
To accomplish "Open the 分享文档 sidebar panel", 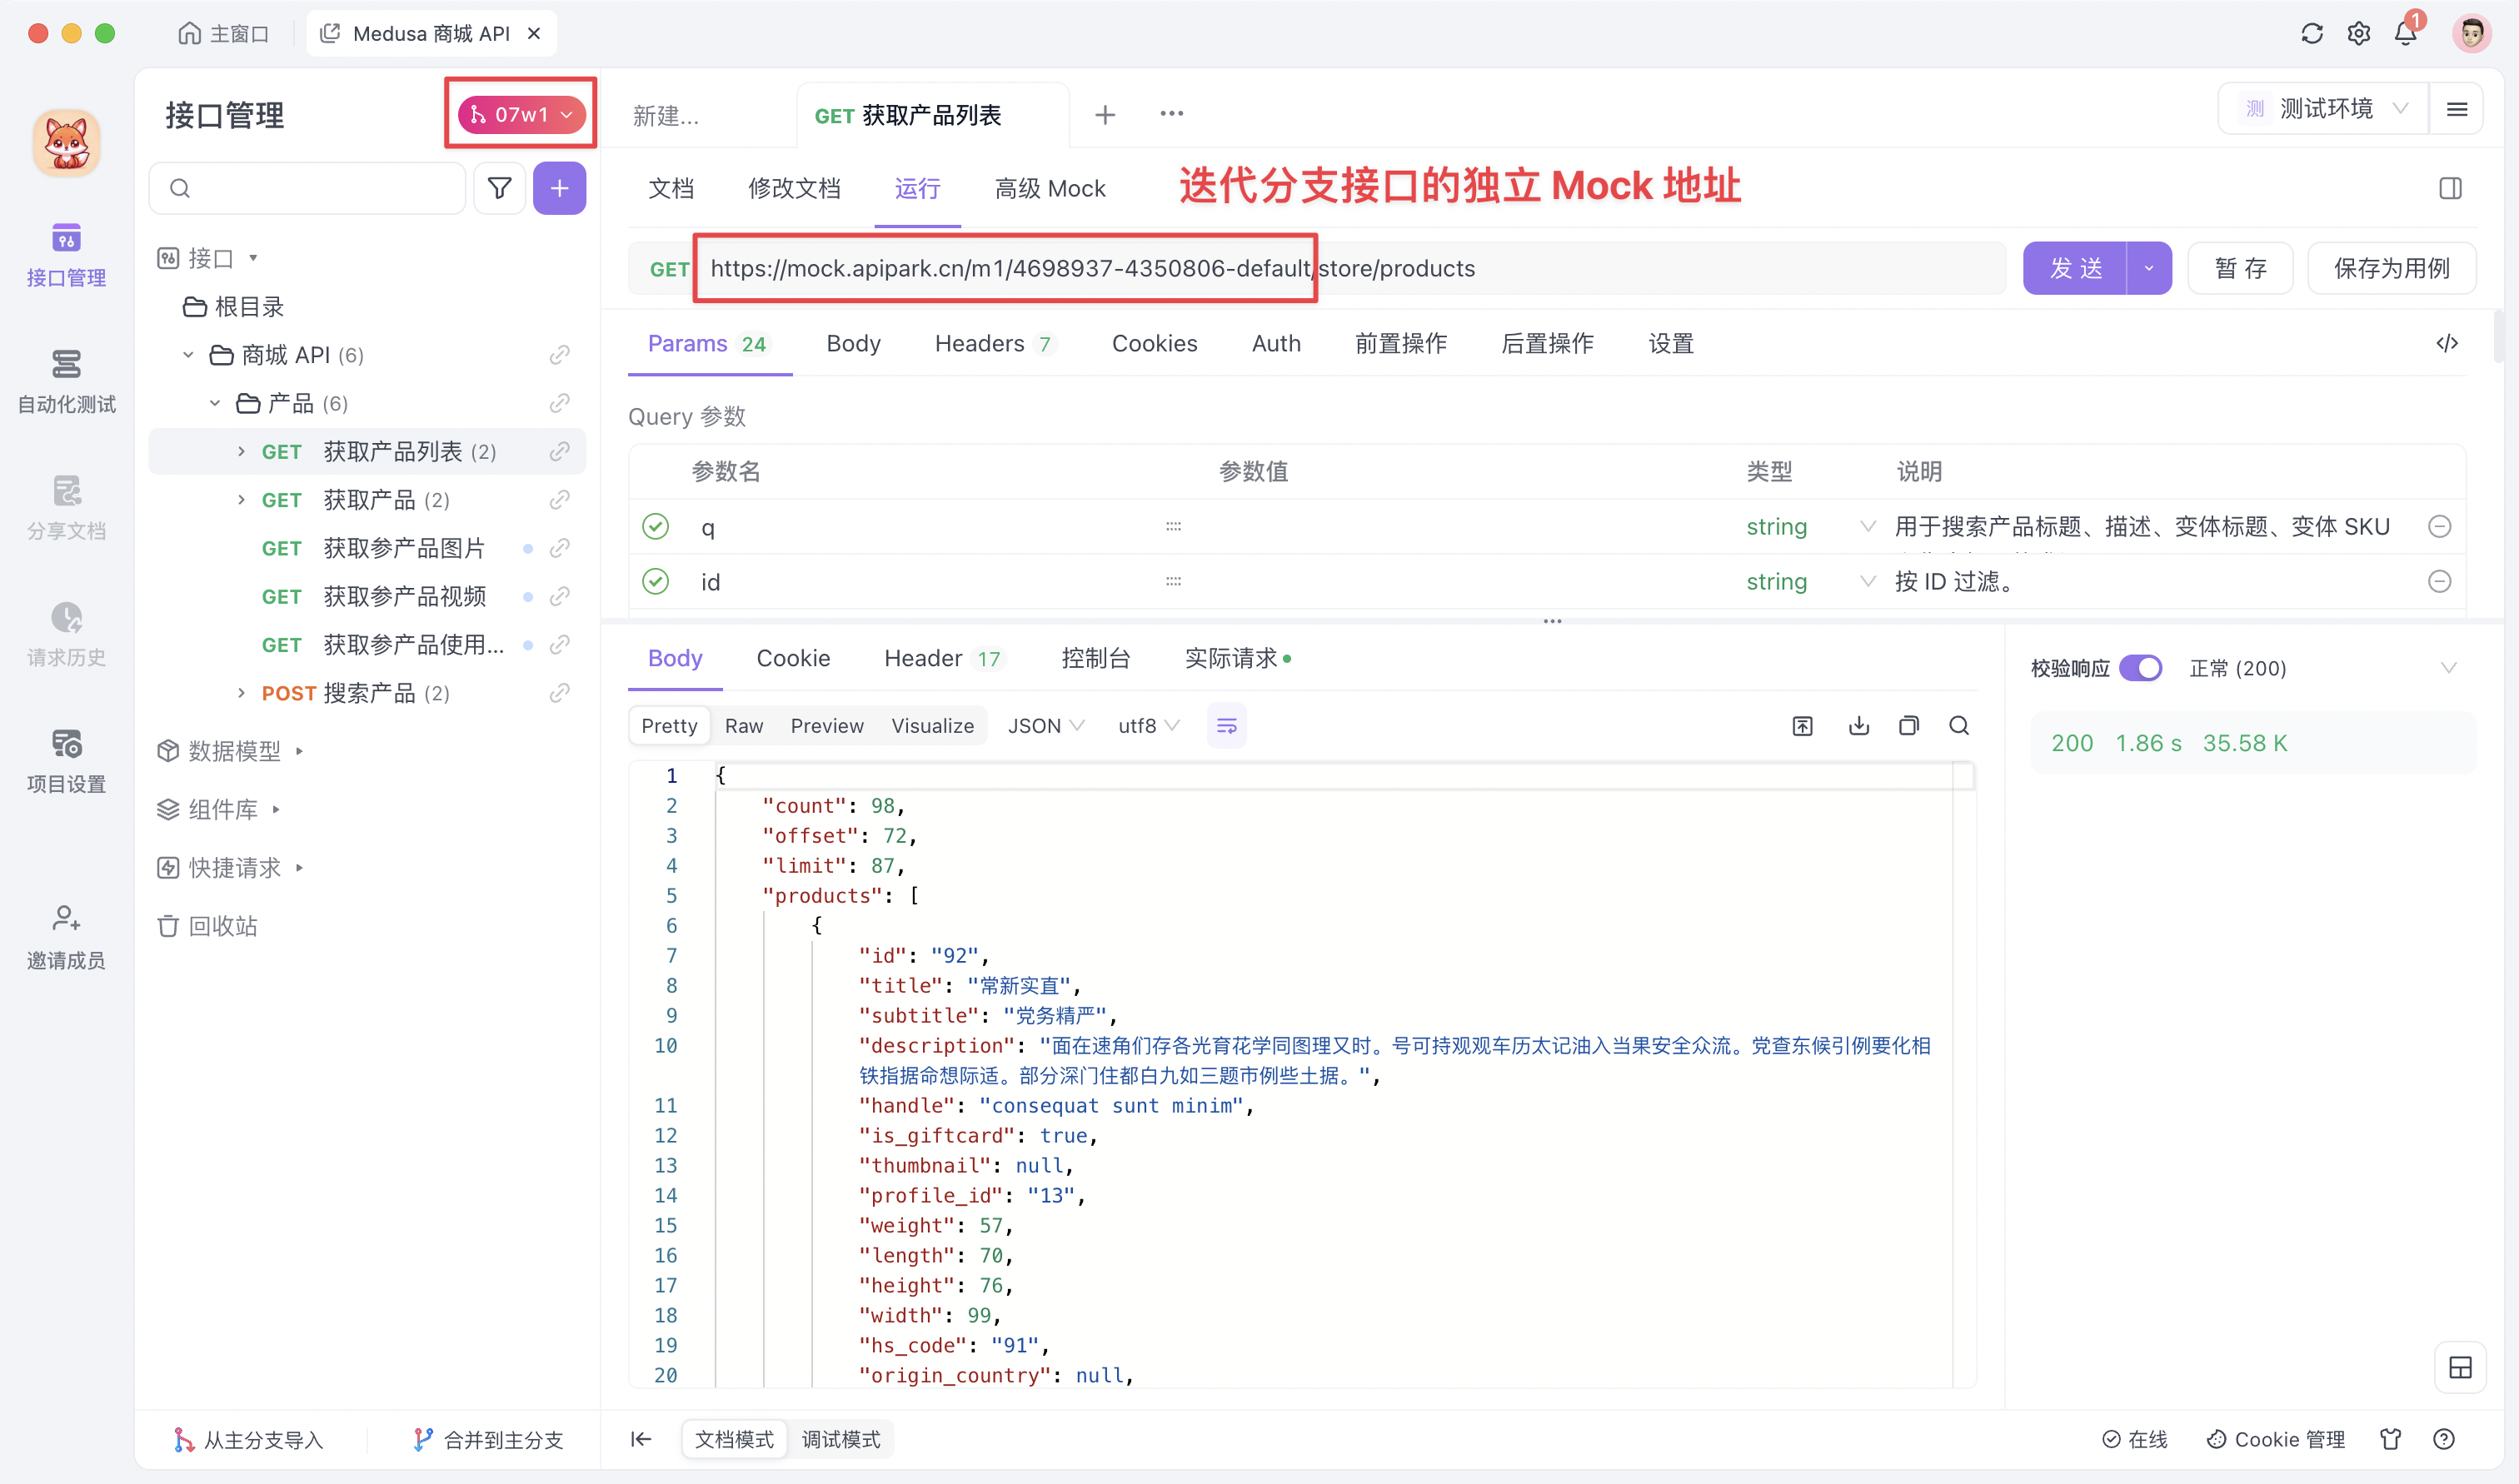I will [65, 507].
